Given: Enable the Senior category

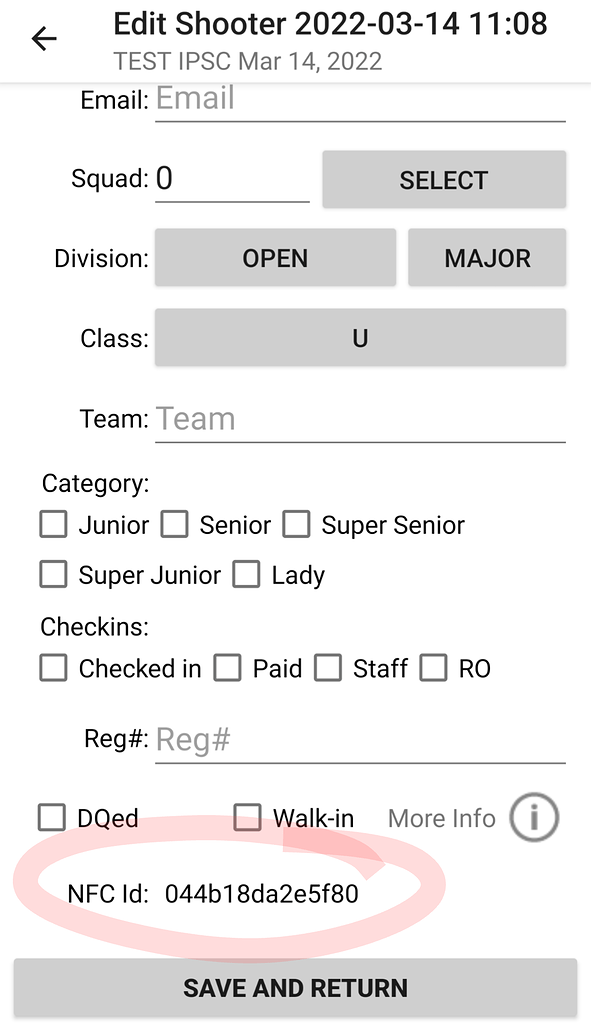Looking at the screenshot, I should point(174,524).
